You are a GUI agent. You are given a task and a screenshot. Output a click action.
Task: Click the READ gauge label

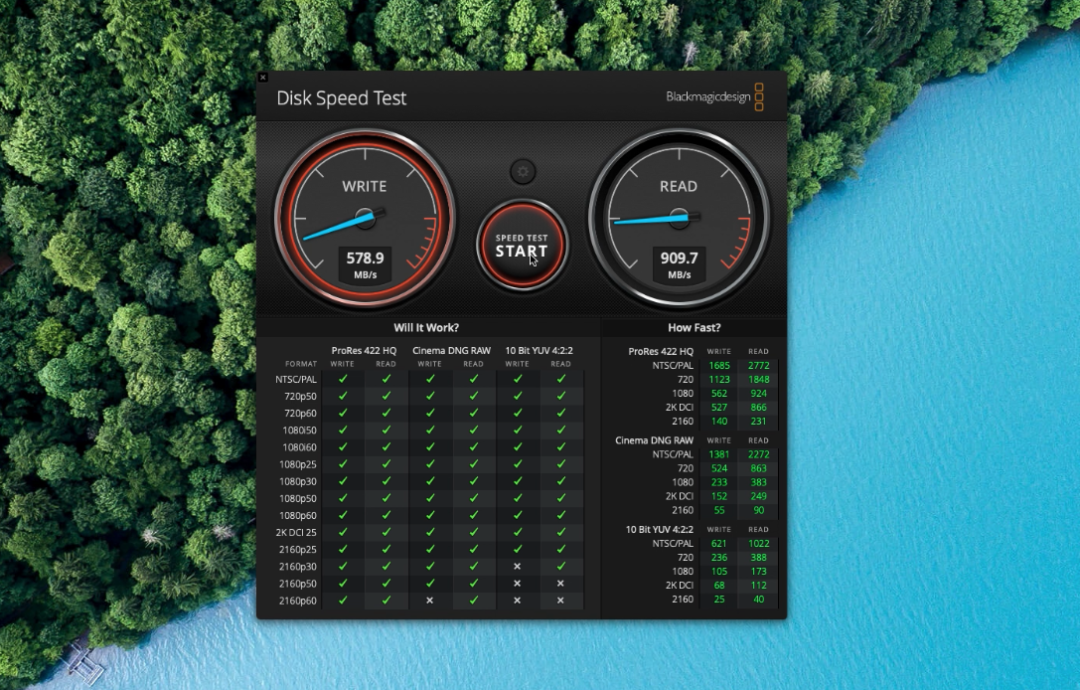[x=678, y=186]
